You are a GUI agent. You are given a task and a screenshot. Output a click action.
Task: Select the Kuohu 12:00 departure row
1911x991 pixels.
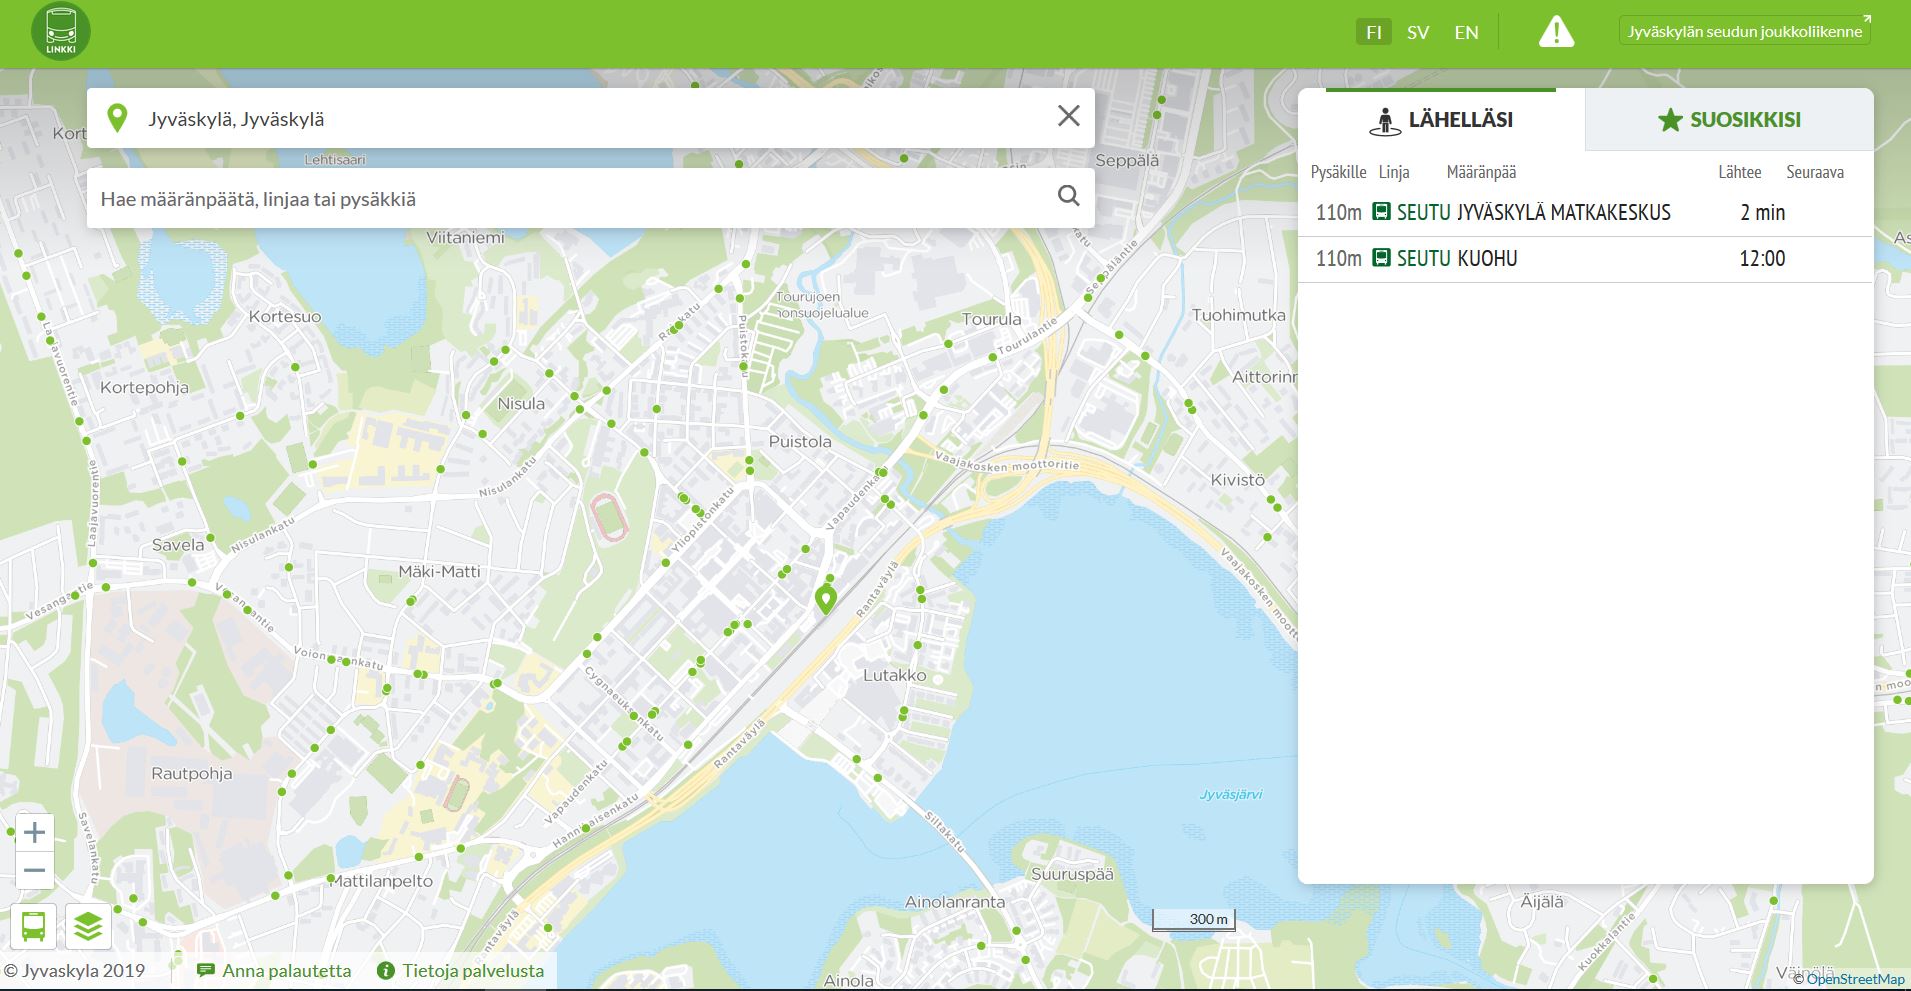pos(1584,259)
